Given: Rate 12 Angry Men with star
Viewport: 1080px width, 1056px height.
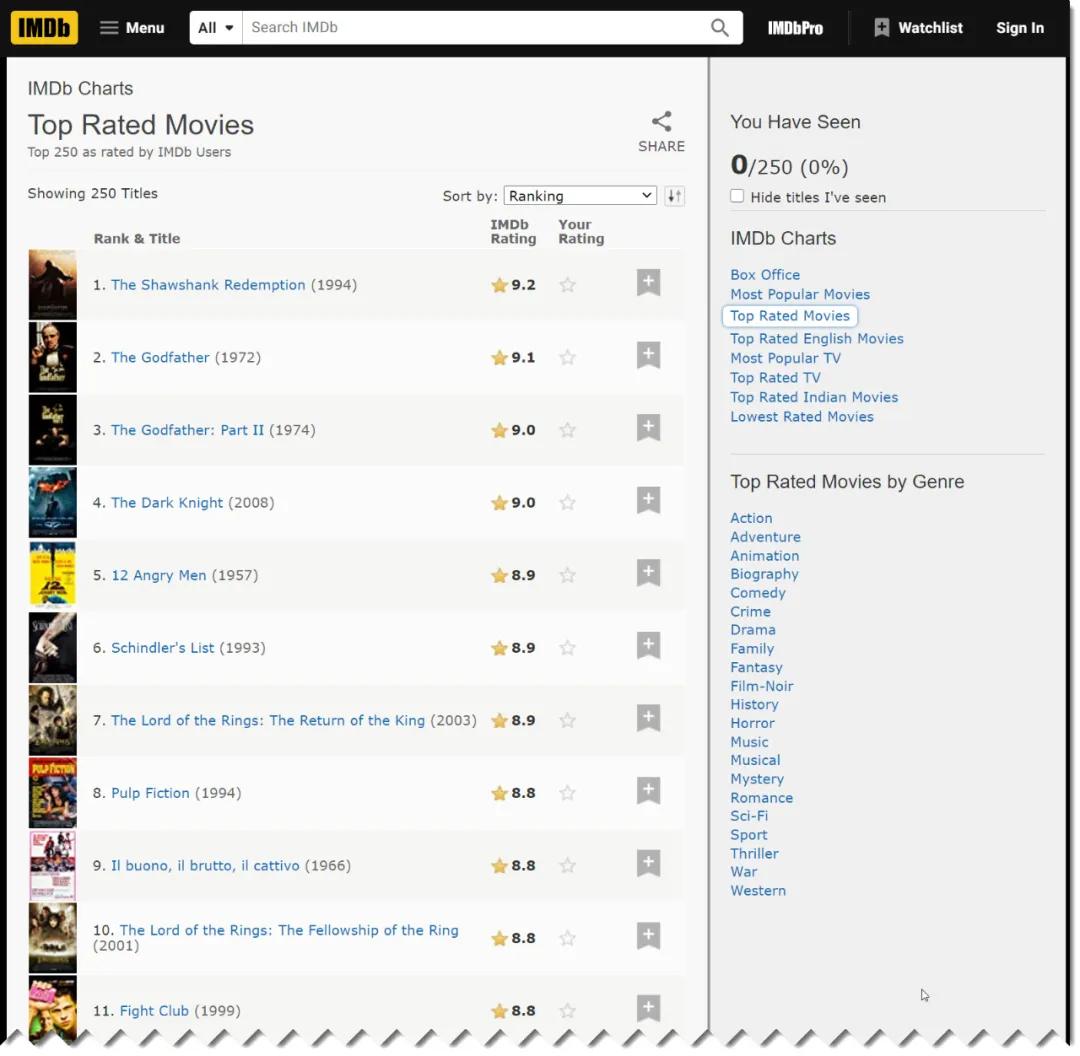Looking at the screenshot, I should (568, 575).
